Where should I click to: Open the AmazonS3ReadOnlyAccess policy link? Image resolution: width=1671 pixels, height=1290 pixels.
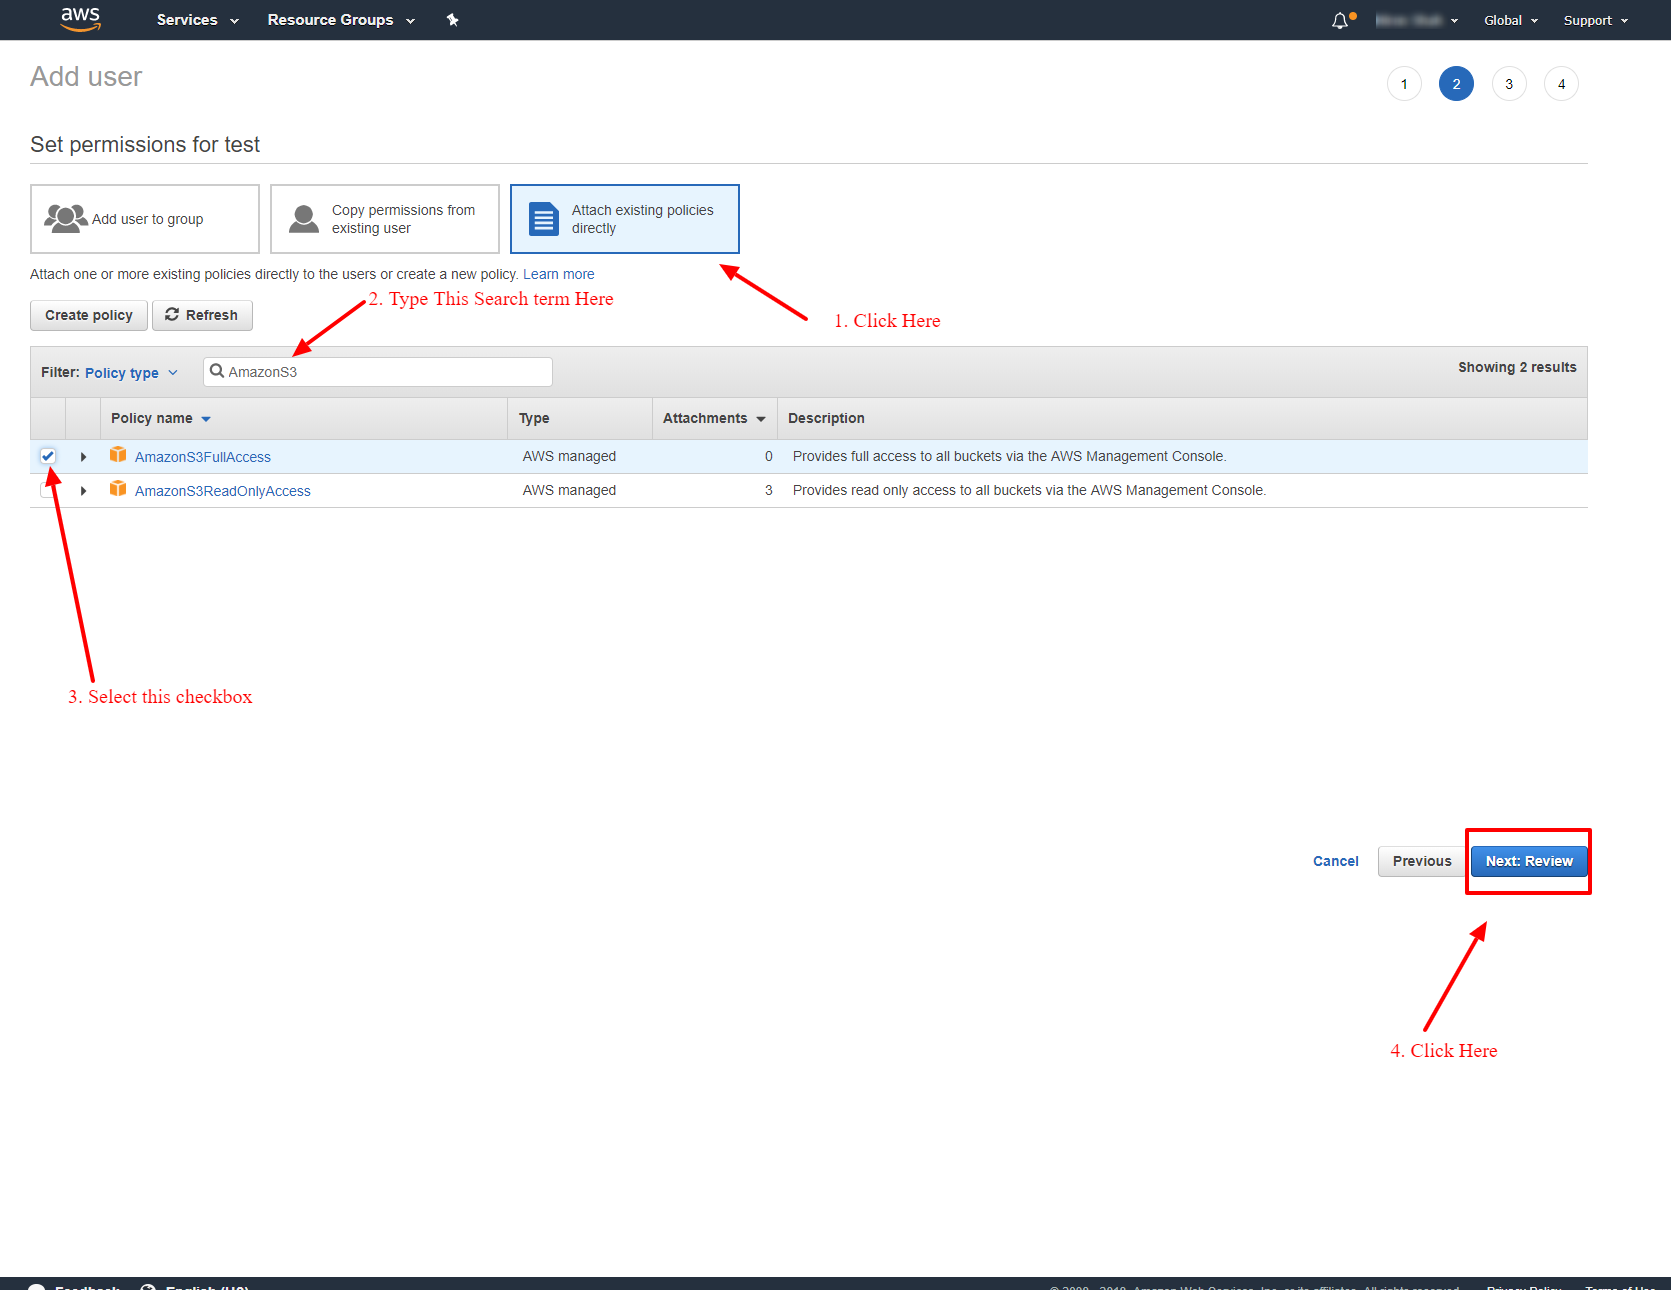click(223, 491)
